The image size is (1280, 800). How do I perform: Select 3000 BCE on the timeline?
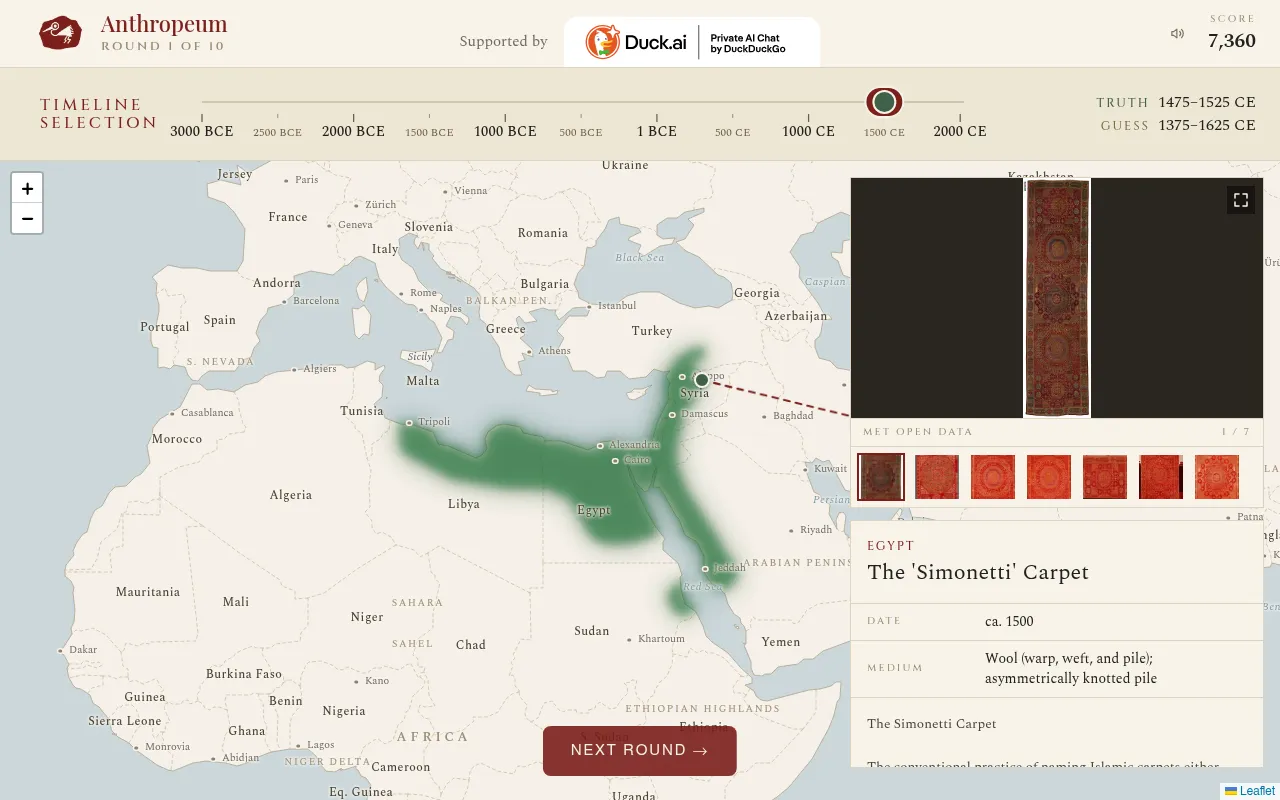pyautogui.click(x=202, y=131)
